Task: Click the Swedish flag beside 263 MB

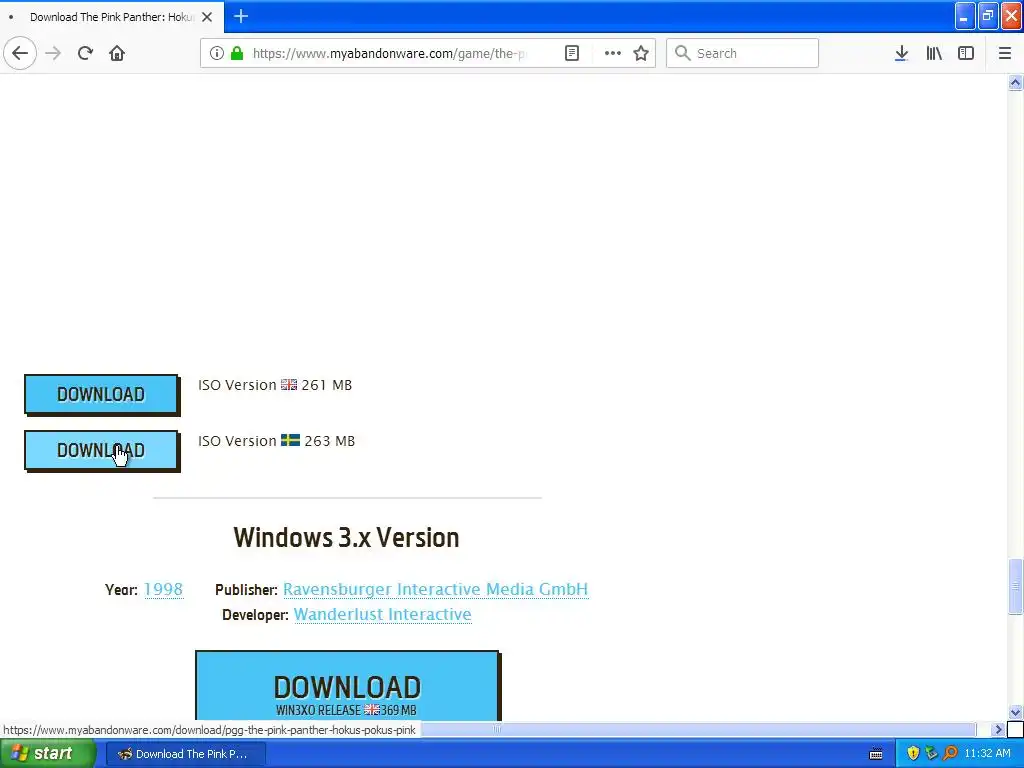Action: pyautogui.click(x=290, y=440)
